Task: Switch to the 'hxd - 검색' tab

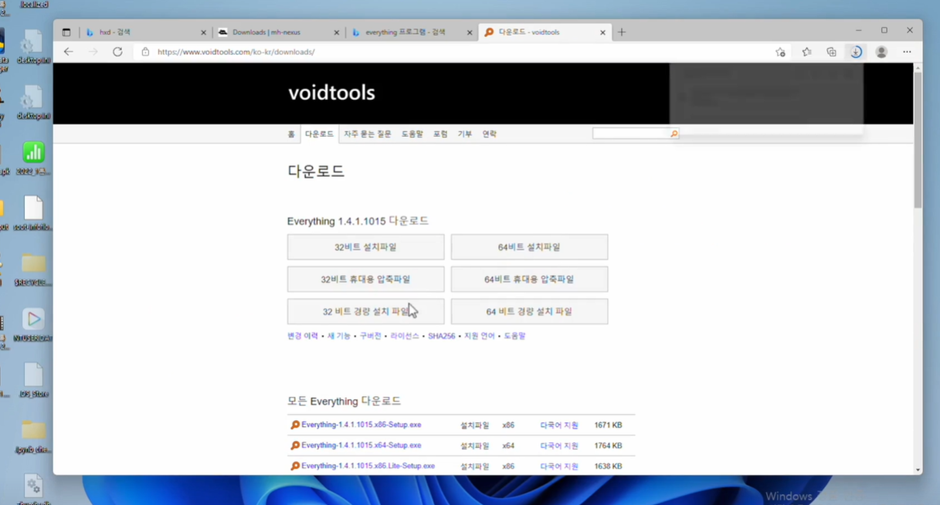Action: (x=144, y=32)
